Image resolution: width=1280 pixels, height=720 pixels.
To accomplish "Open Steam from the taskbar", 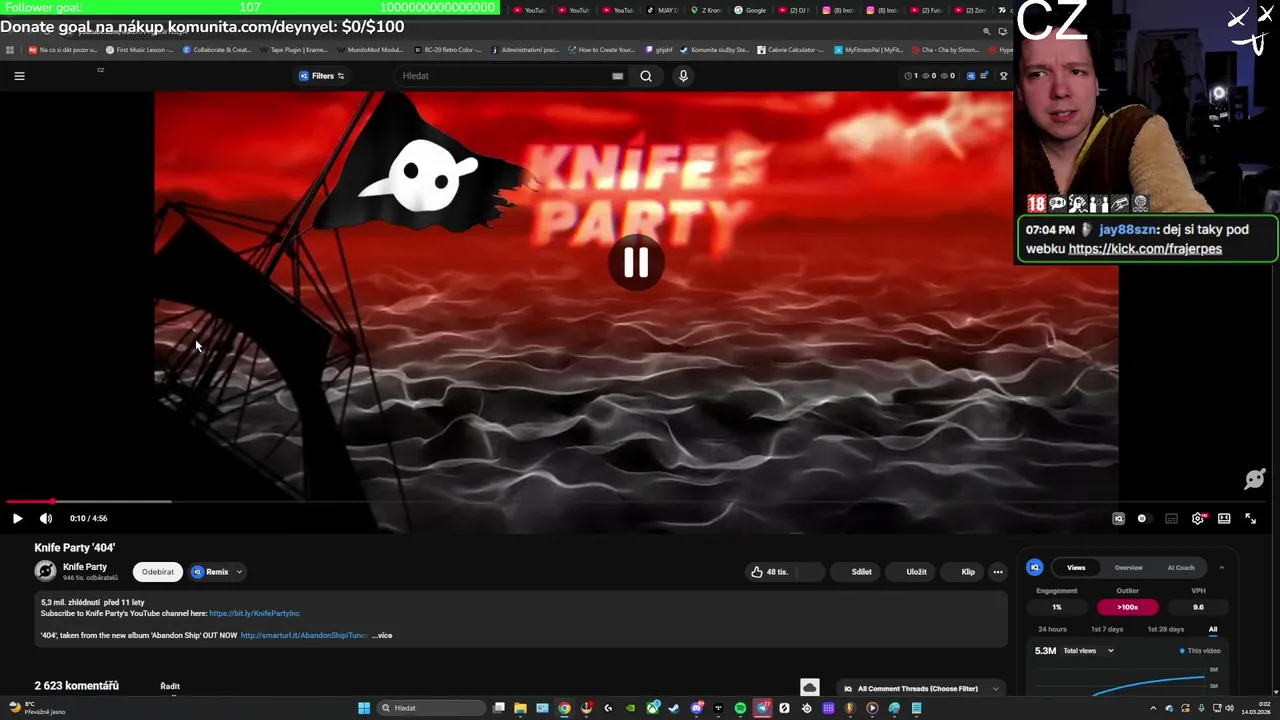I will coord(674,708).
